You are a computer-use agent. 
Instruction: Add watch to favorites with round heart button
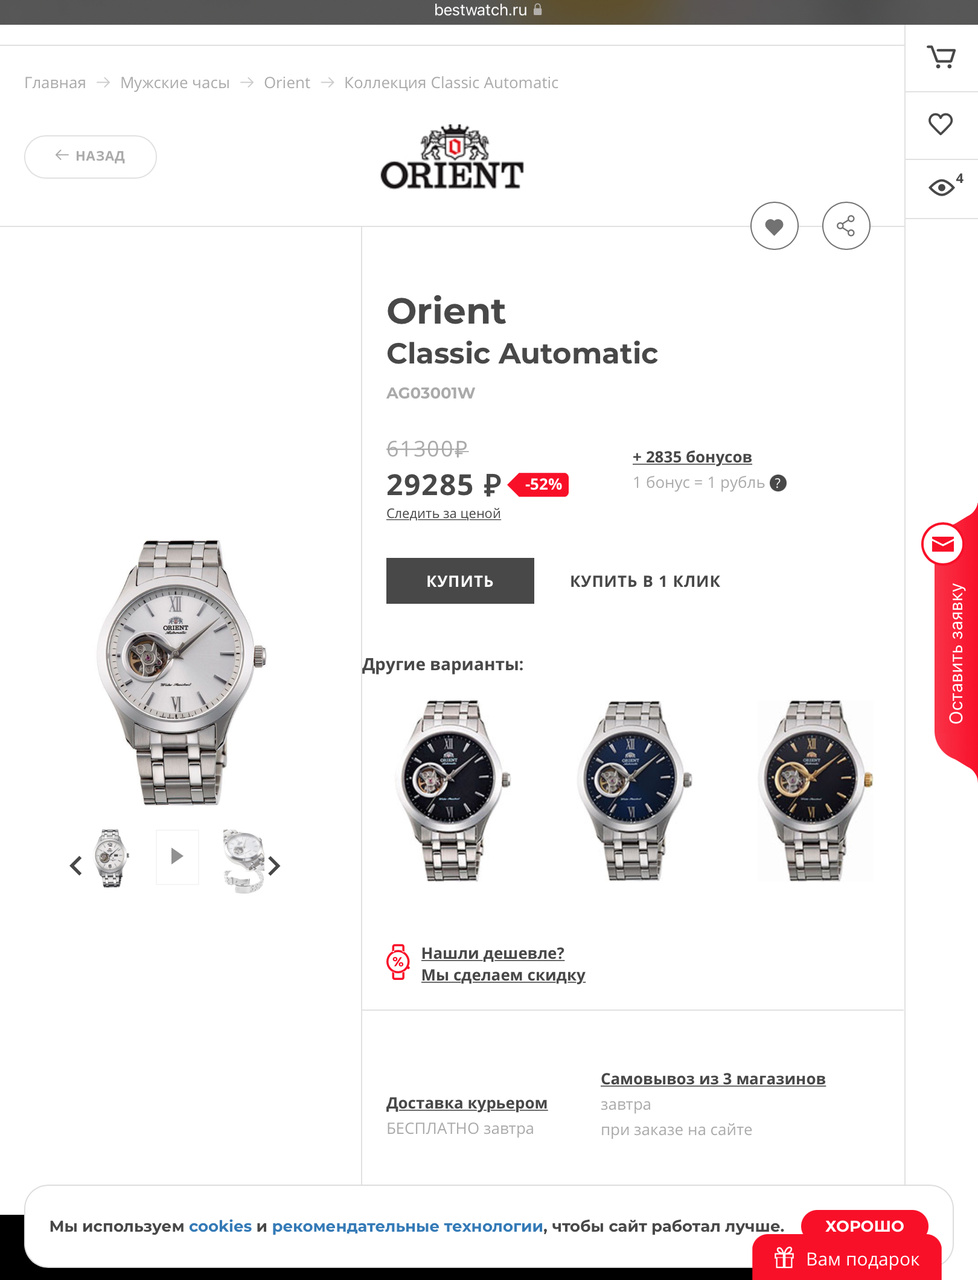[x=774, y=227]
